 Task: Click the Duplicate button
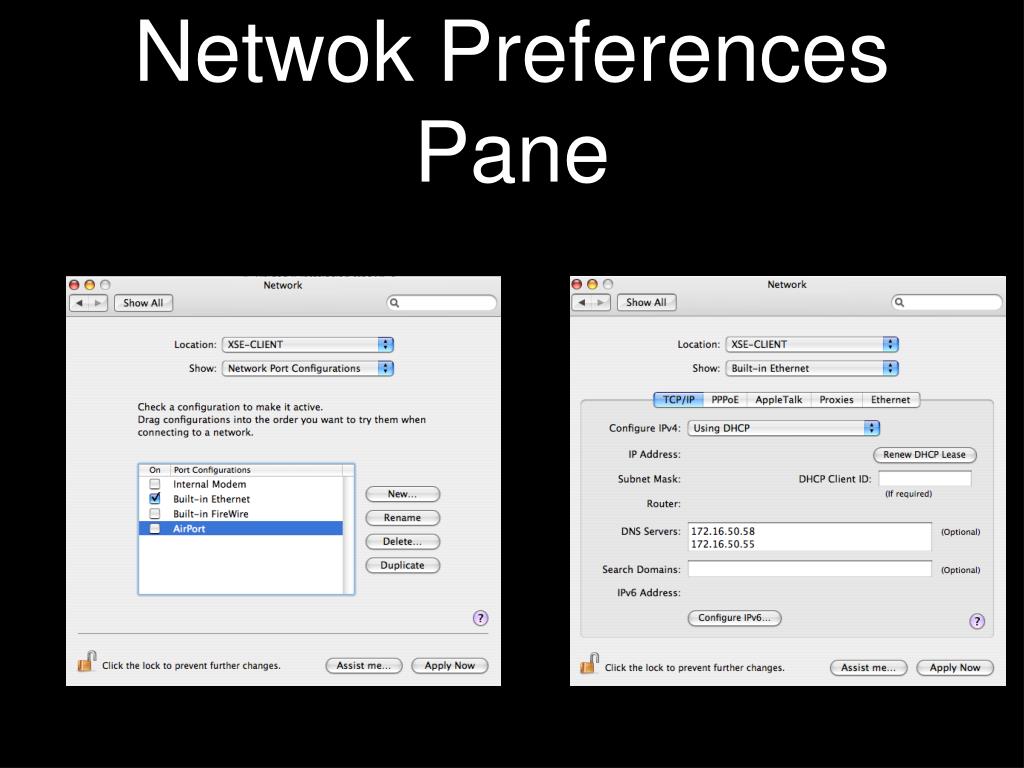pyautogui.click(x=402, y=566)
